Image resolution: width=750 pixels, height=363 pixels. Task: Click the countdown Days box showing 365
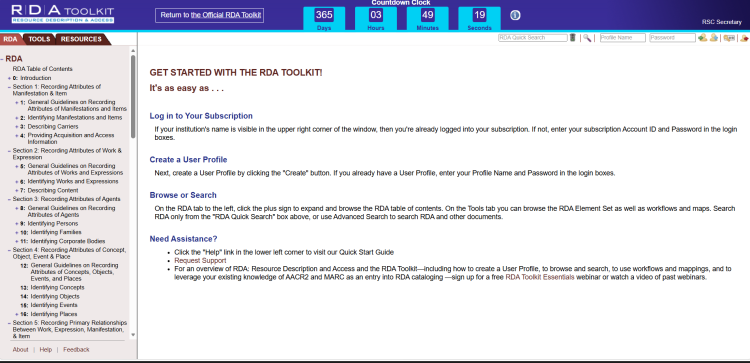pyautogui.click(x=324, y=19)
